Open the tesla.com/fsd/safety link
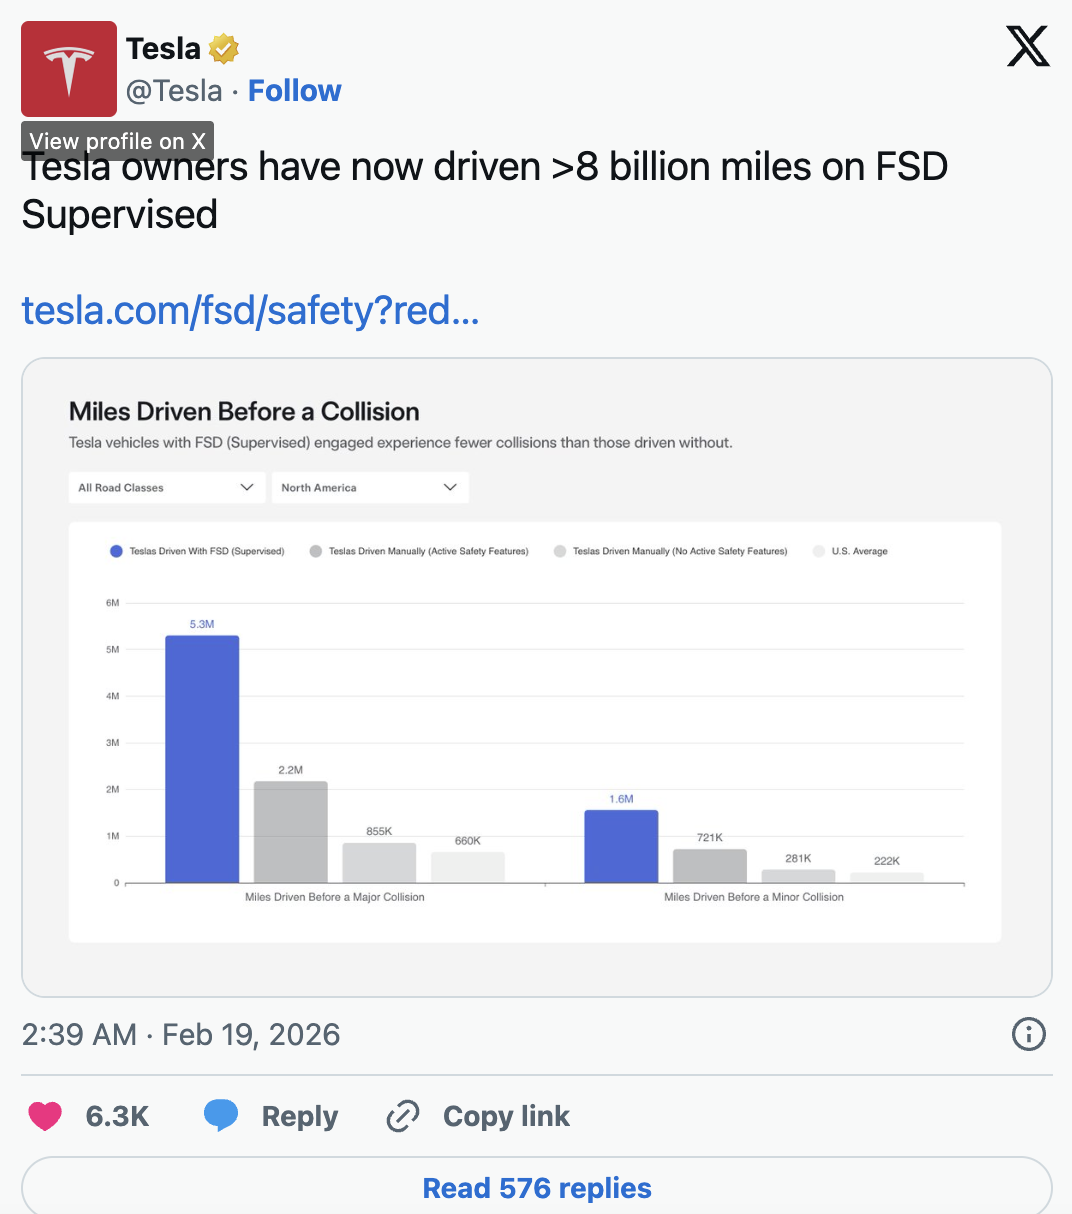Viewport: 1072px width, 1214px height. click(250, 311)
